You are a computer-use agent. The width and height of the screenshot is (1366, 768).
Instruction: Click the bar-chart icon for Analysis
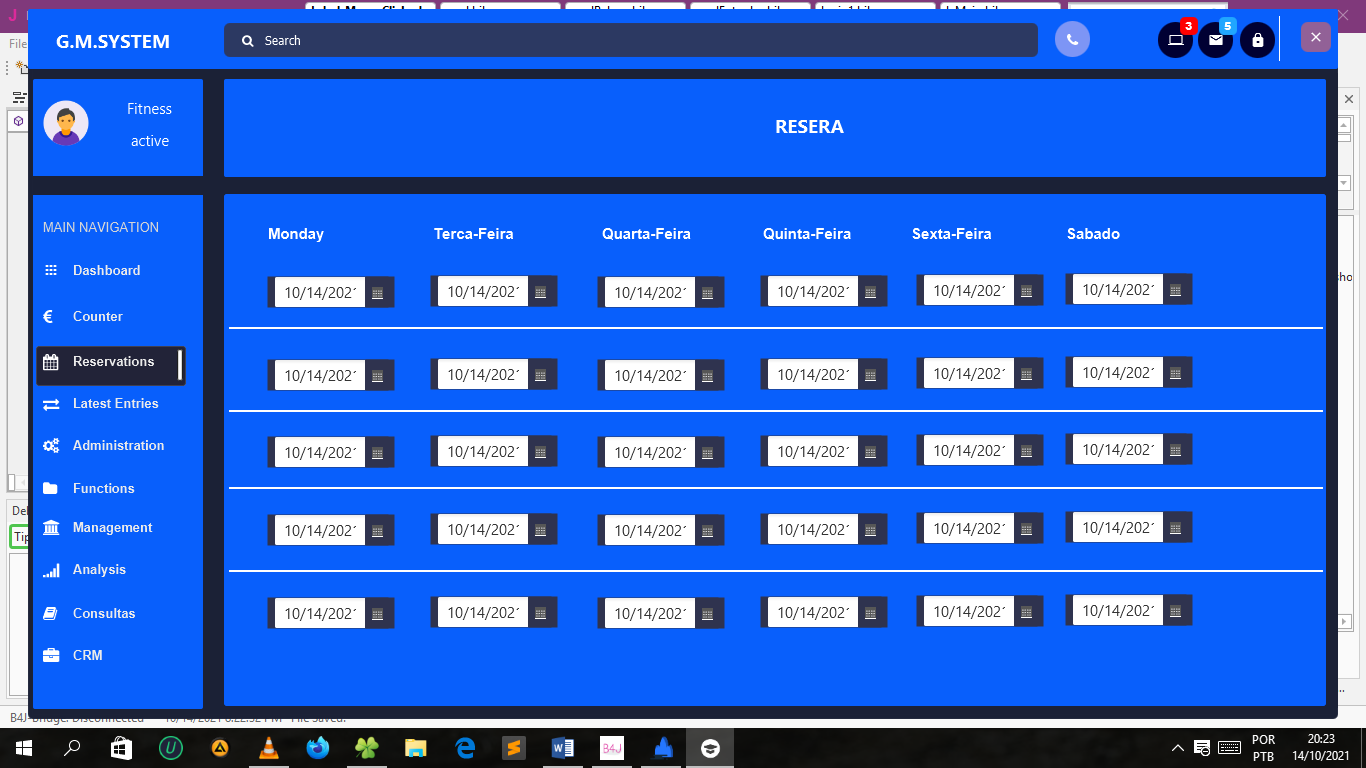point(51,570)
